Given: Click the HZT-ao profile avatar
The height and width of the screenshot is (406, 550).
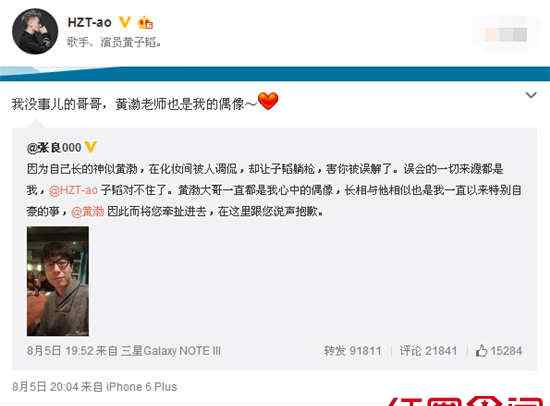Looking at the screenshot, I should pos(35,32).
